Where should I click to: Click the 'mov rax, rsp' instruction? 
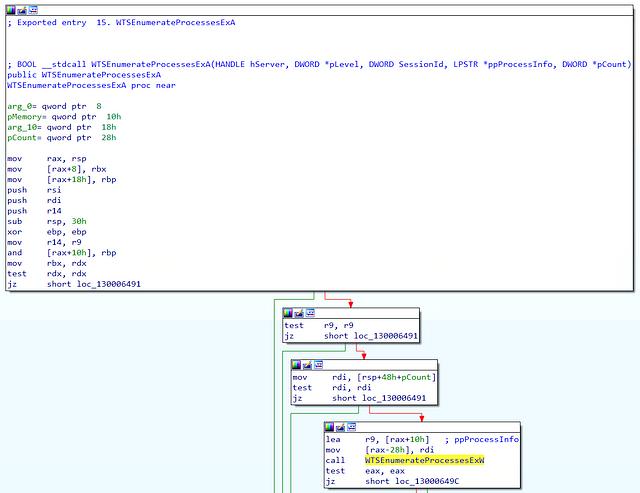[47, 159]
